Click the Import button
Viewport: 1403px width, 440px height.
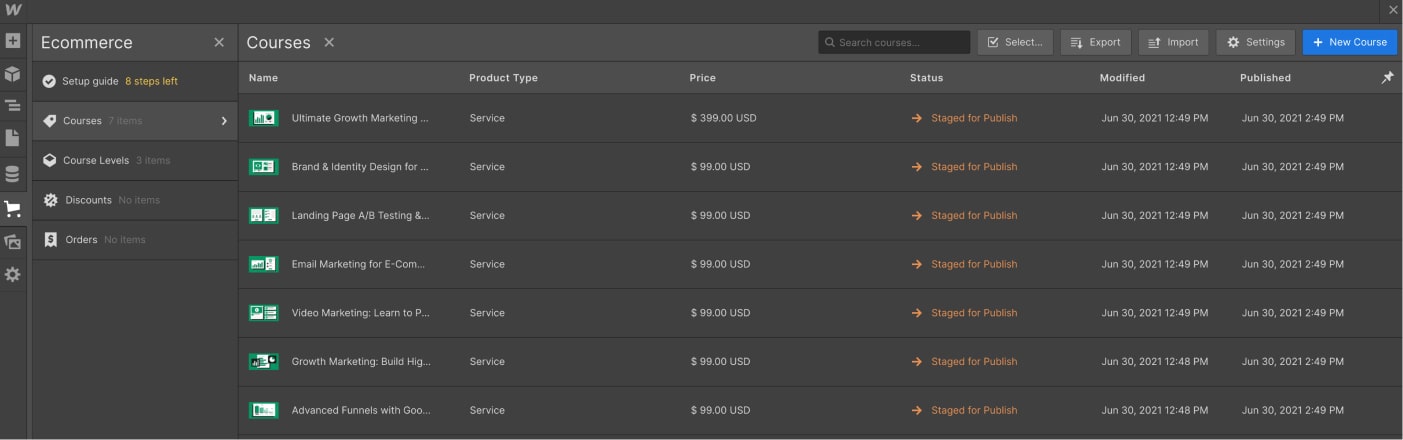[x=1173, y=42]
